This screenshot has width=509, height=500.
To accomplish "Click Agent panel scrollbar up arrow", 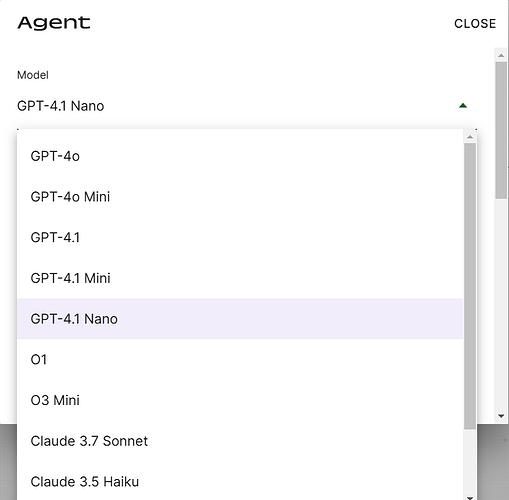I will [501, 56].
